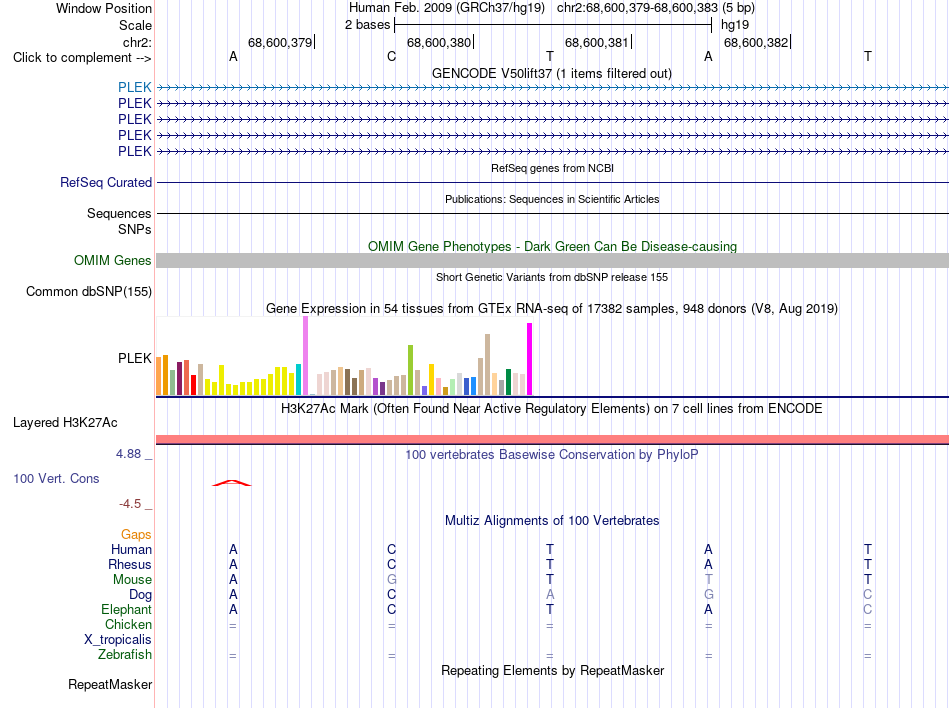
Task: Select the Elephant alignment row label
Action: [126, 609]
